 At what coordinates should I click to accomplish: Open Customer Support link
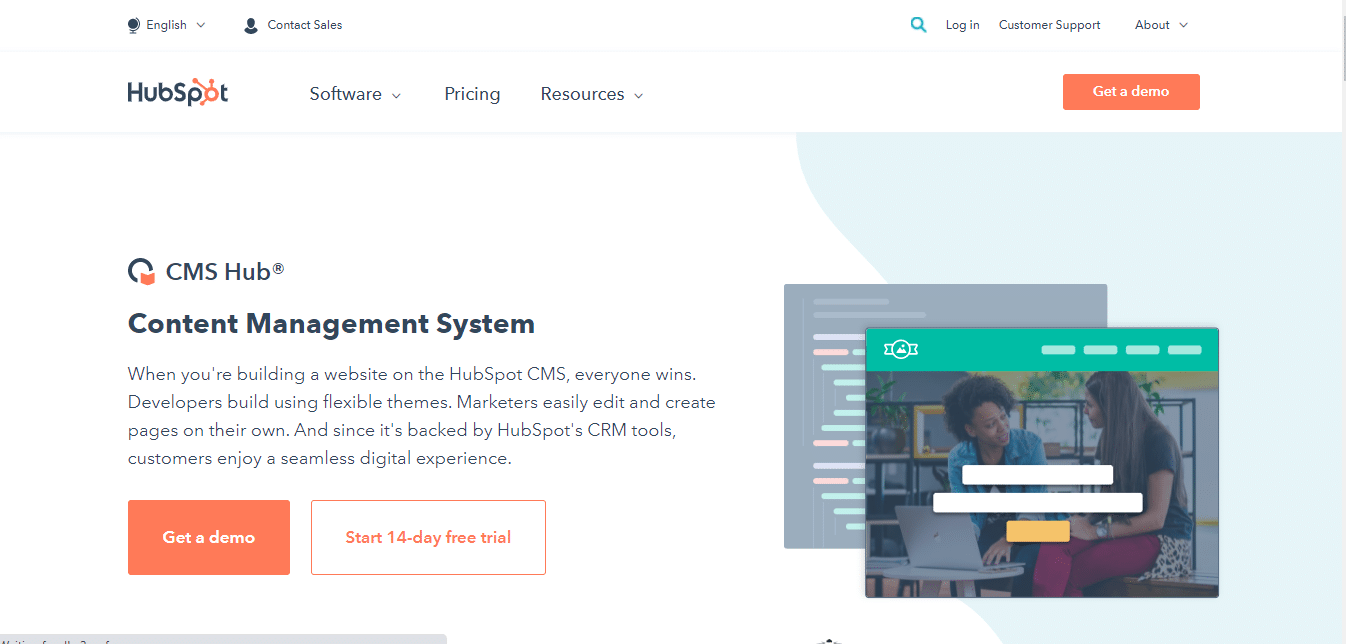point(1049,25)
